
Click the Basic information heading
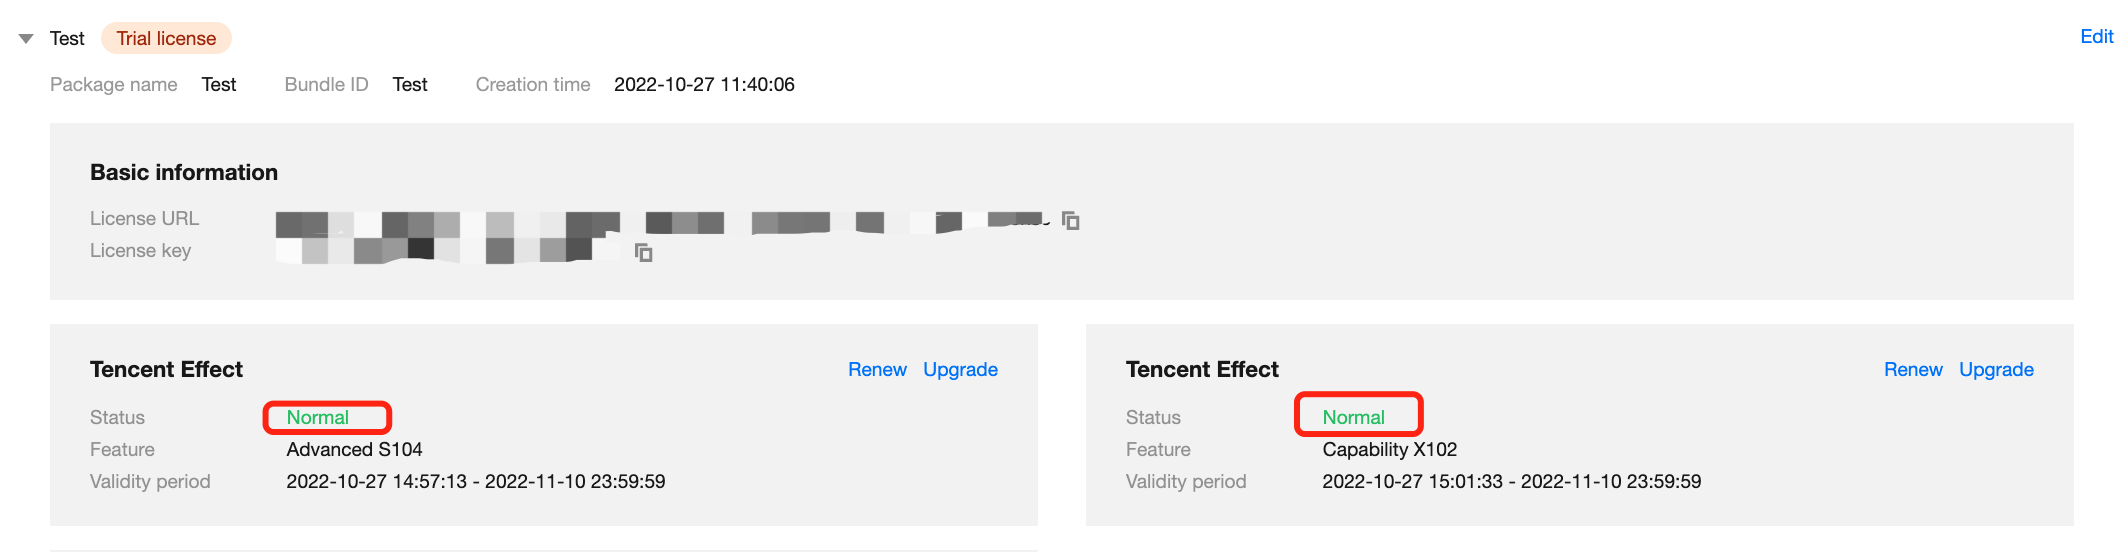click(x=184, y=172)
